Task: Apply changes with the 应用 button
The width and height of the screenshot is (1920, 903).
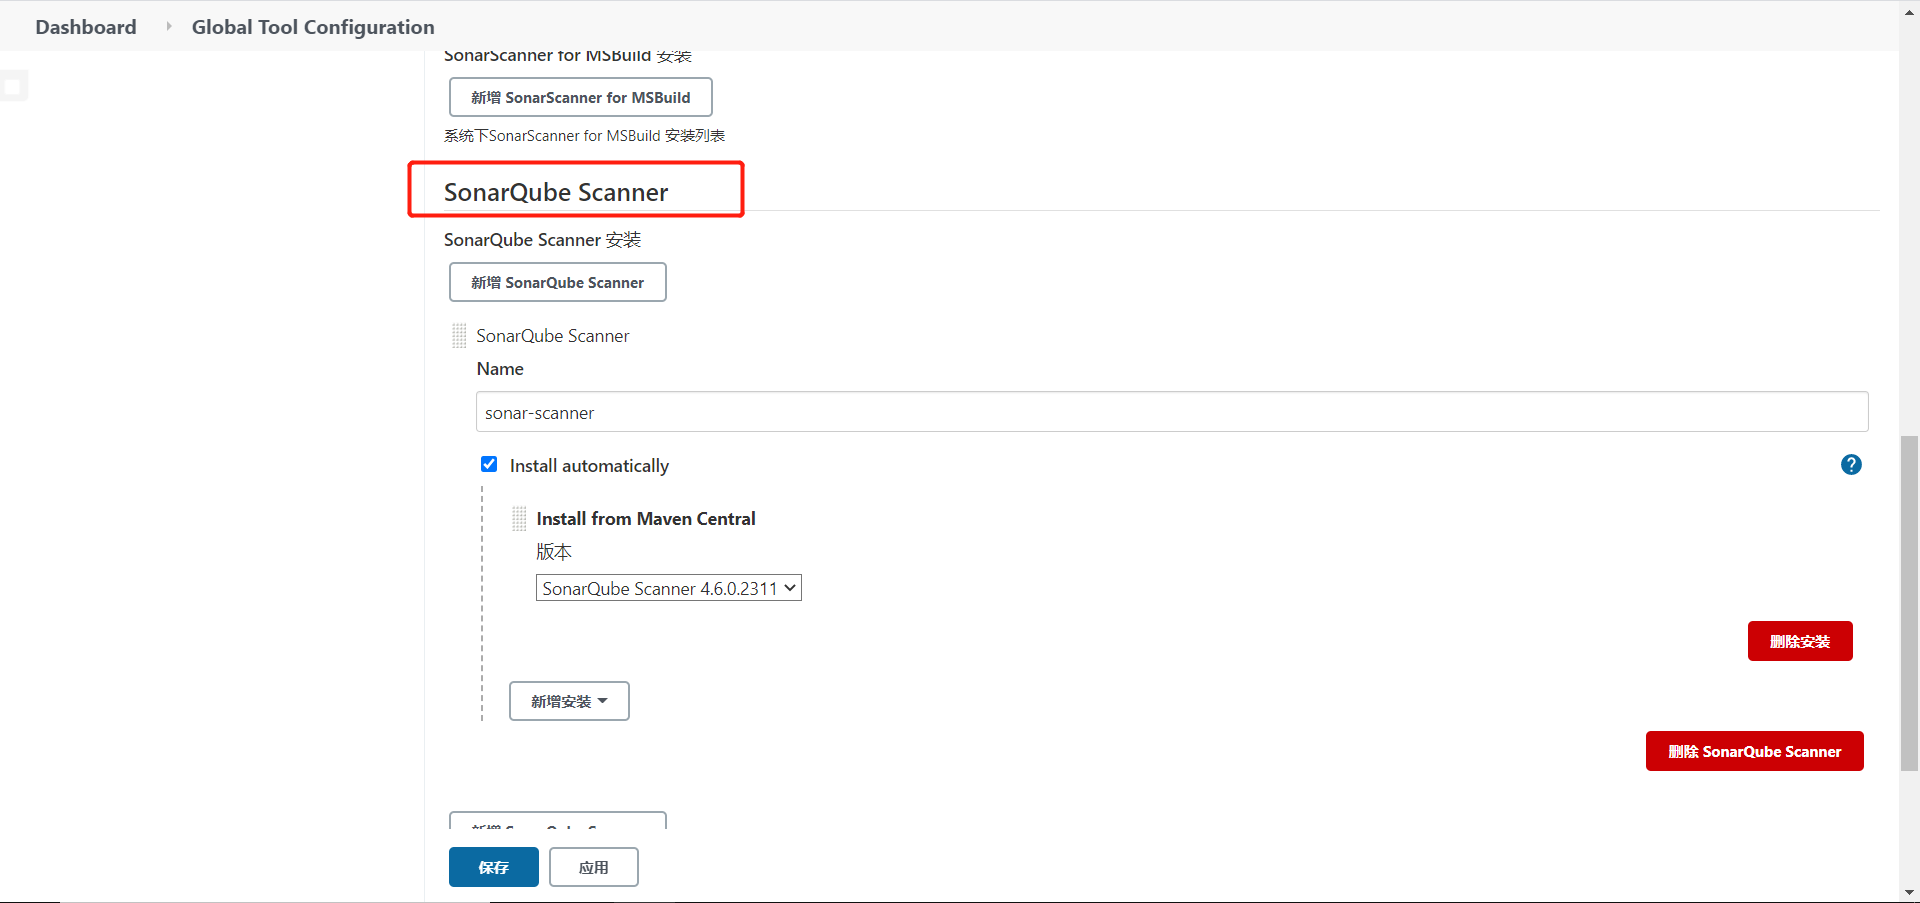Action: coord(594,867)
